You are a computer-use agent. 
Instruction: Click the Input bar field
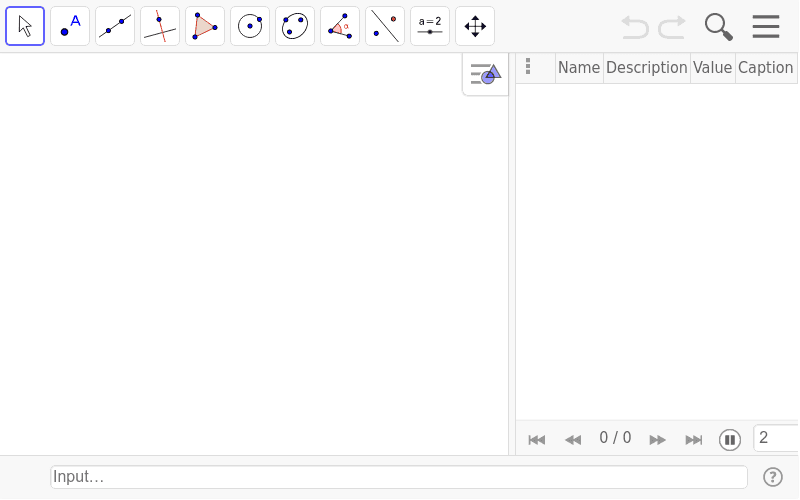[399, 477]
